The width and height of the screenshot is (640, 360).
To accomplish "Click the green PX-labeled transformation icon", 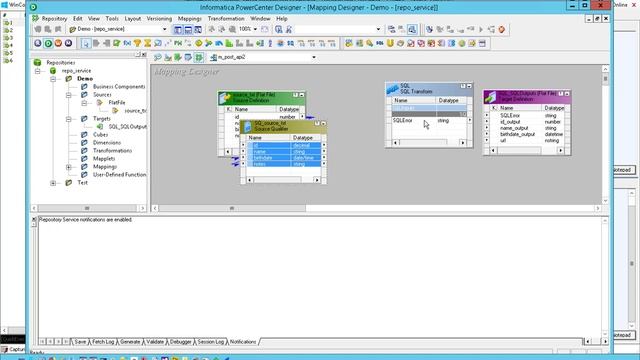I will 178,43.
